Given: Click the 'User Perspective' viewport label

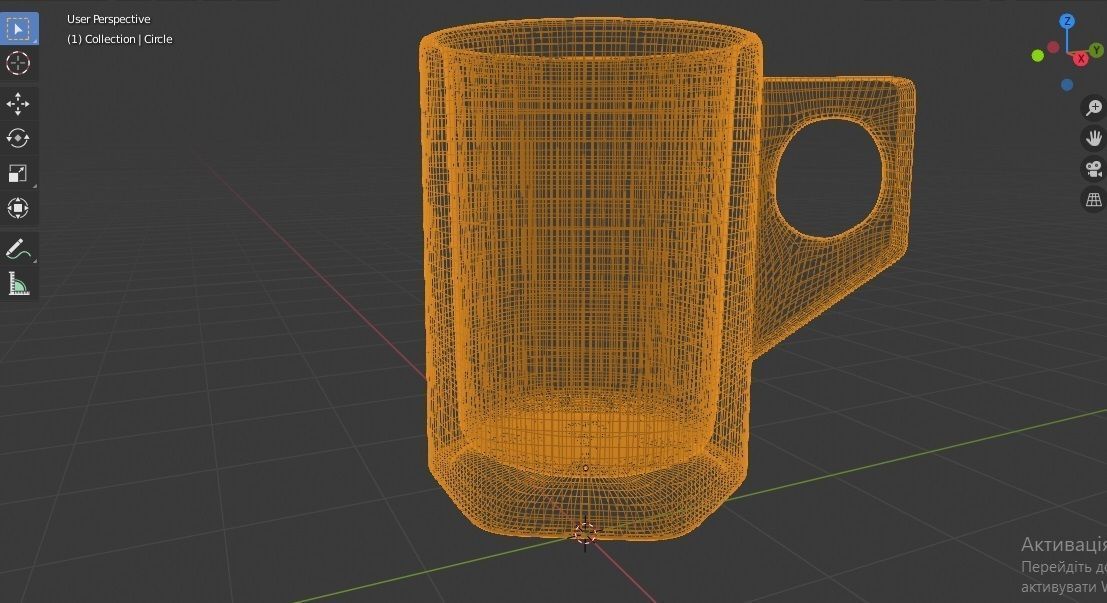Looking at the screenshot, I should click(x=109, y=19).
